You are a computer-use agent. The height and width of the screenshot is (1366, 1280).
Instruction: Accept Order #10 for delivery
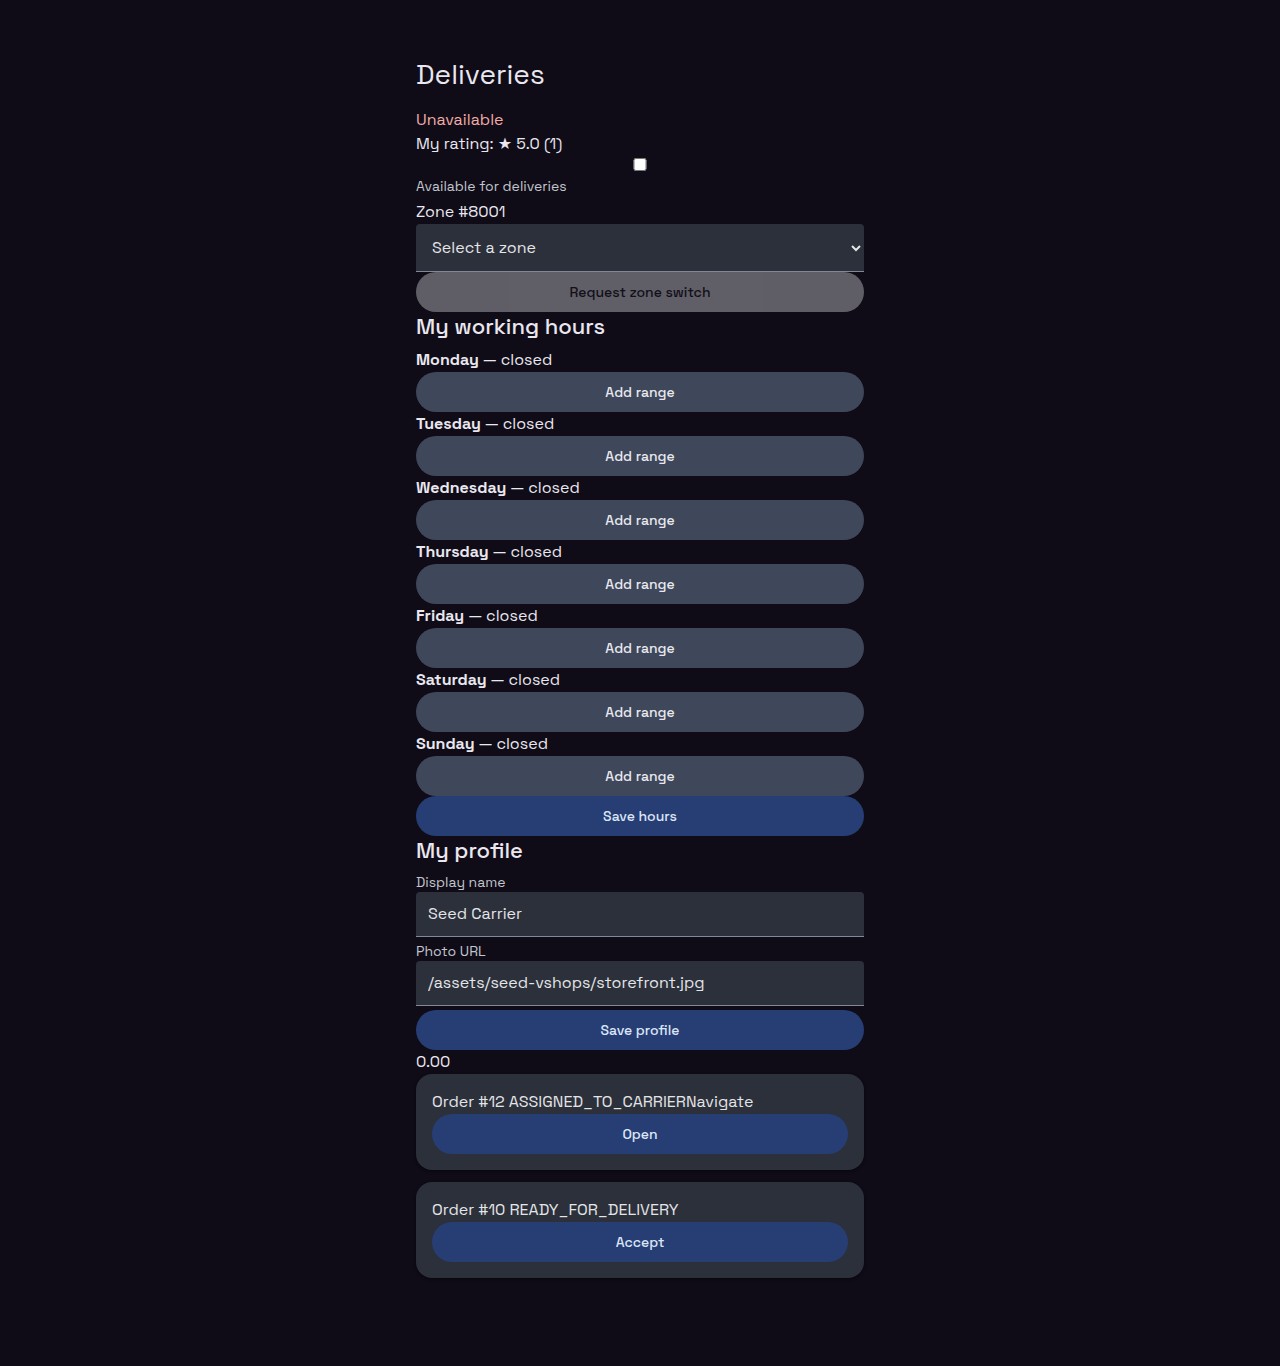pos(640,1242)
